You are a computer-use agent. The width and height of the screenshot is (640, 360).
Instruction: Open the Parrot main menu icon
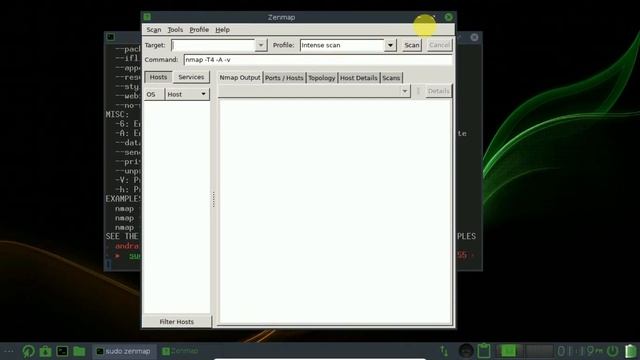28,351
